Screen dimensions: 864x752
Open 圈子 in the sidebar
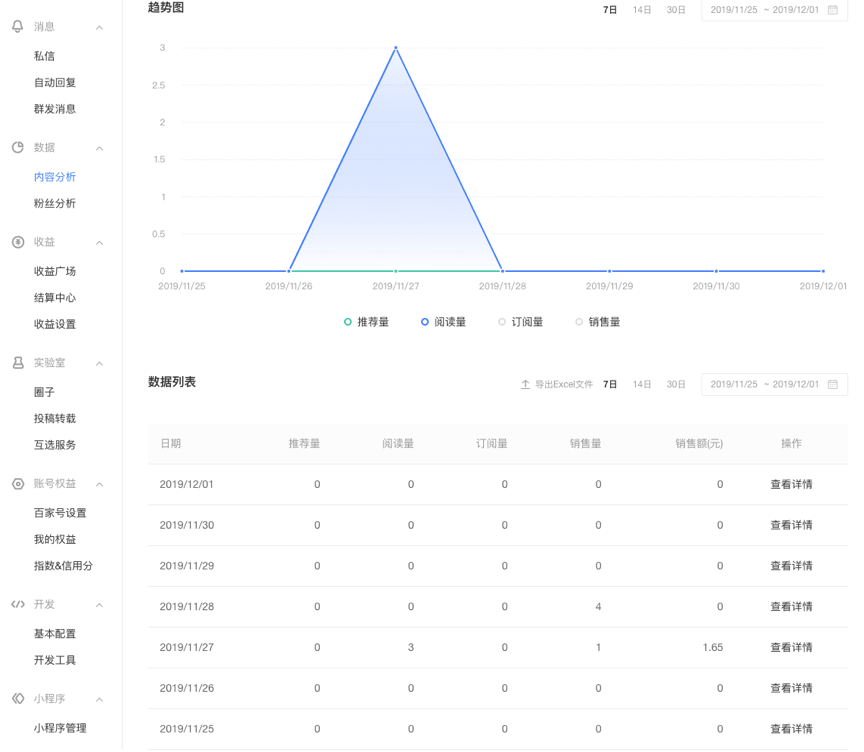coord(44,392)
